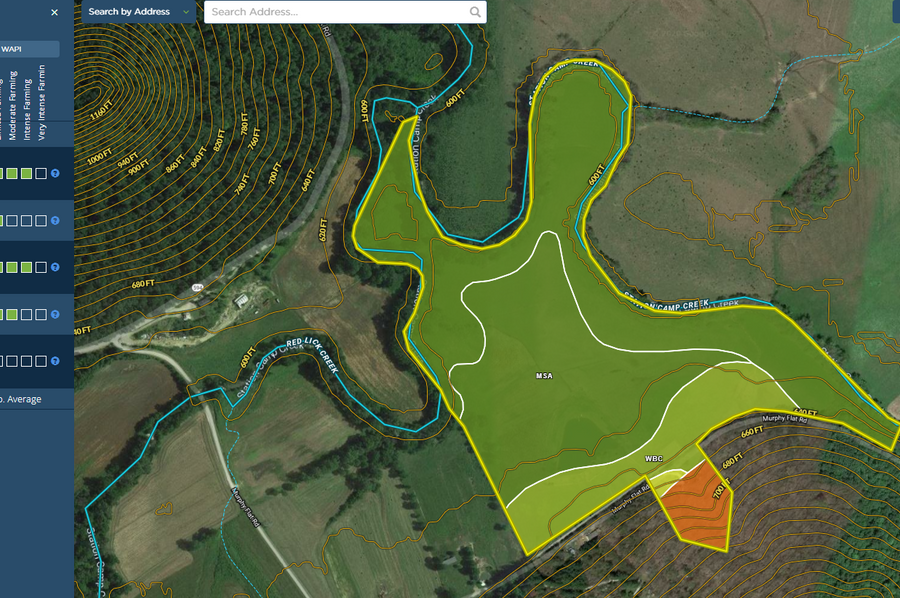Open help icon in the topmost rating row
This screenshot has height=598, width=900.
click(x=55, y=173)
